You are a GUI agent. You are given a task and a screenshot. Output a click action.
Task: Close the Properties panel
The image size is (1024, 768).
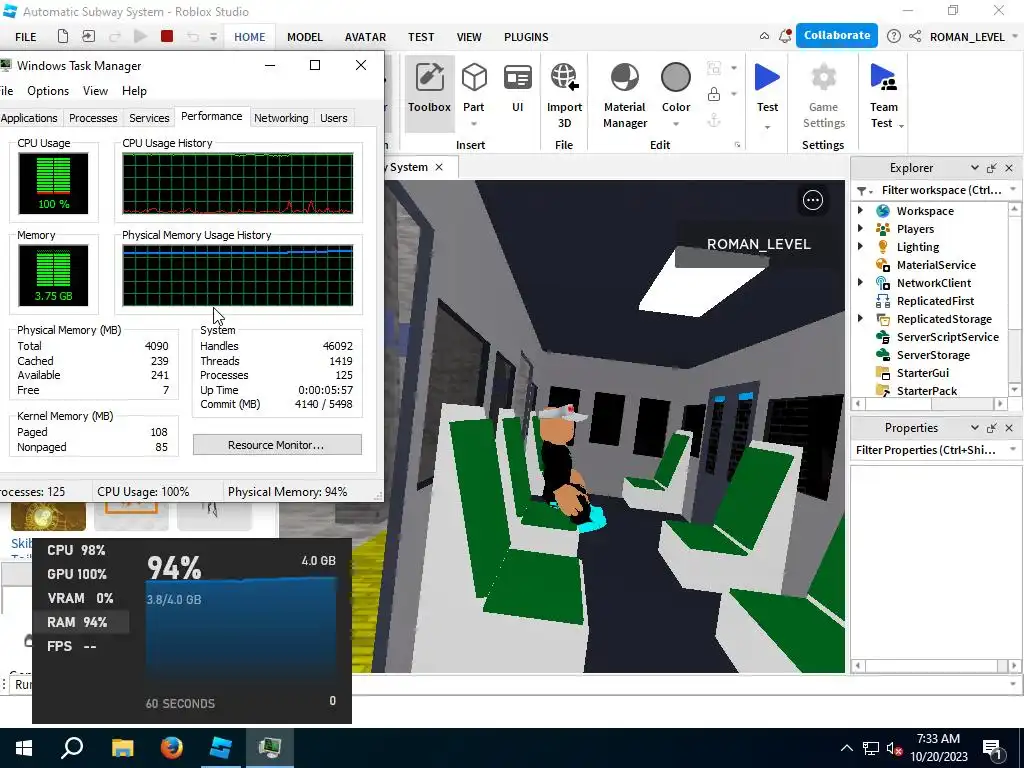pyautogui.click(x=1009, y=428)
